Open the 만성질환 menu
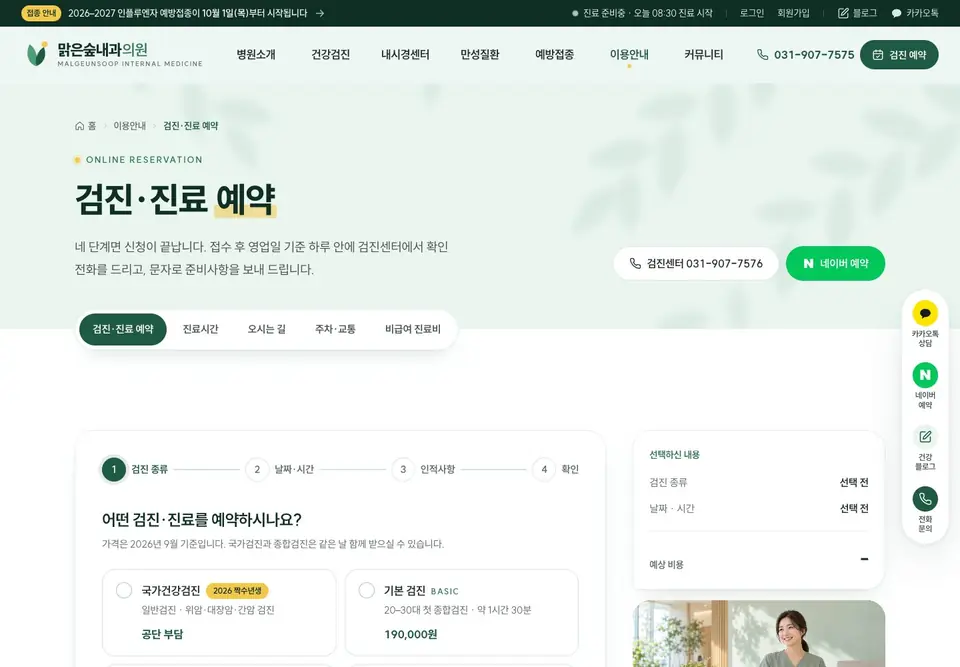 click(x=479, y=55)
